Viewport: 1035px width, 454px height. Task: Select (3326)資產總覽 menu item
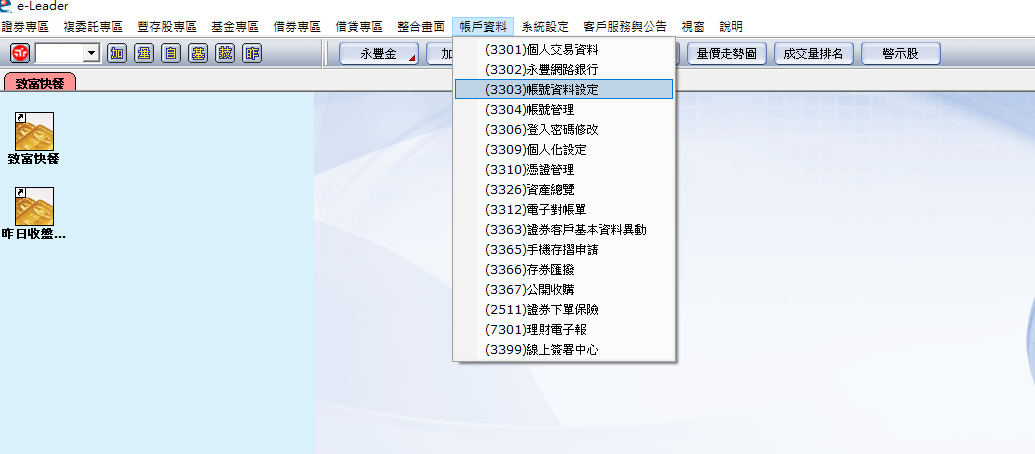pyautogui.click(x=564, y=189)
